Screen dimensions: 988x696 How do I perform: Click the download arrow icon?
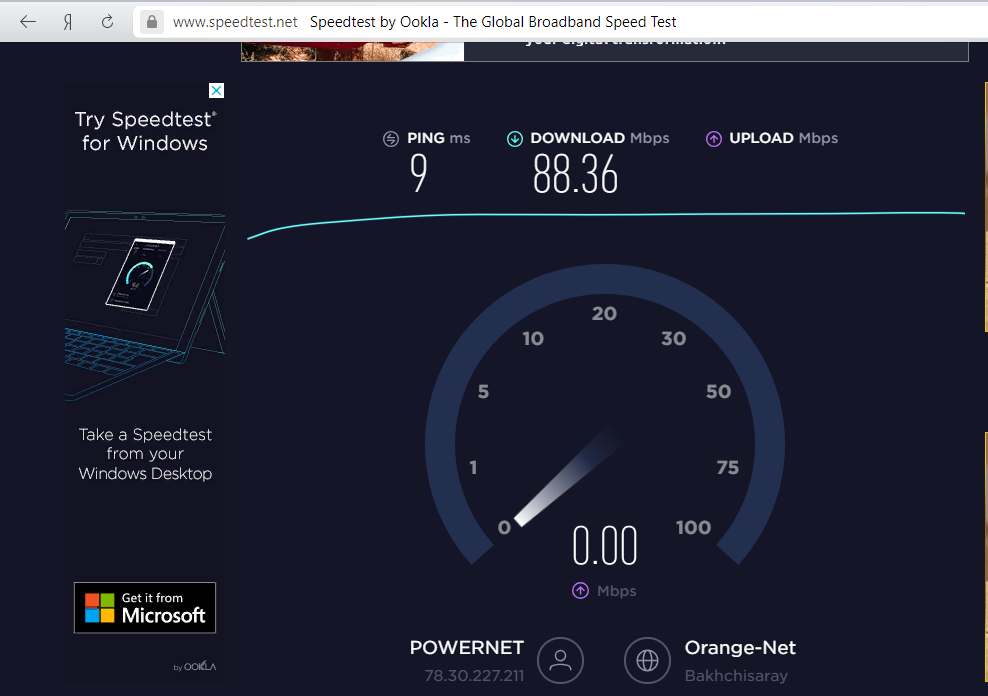point(515,139)
